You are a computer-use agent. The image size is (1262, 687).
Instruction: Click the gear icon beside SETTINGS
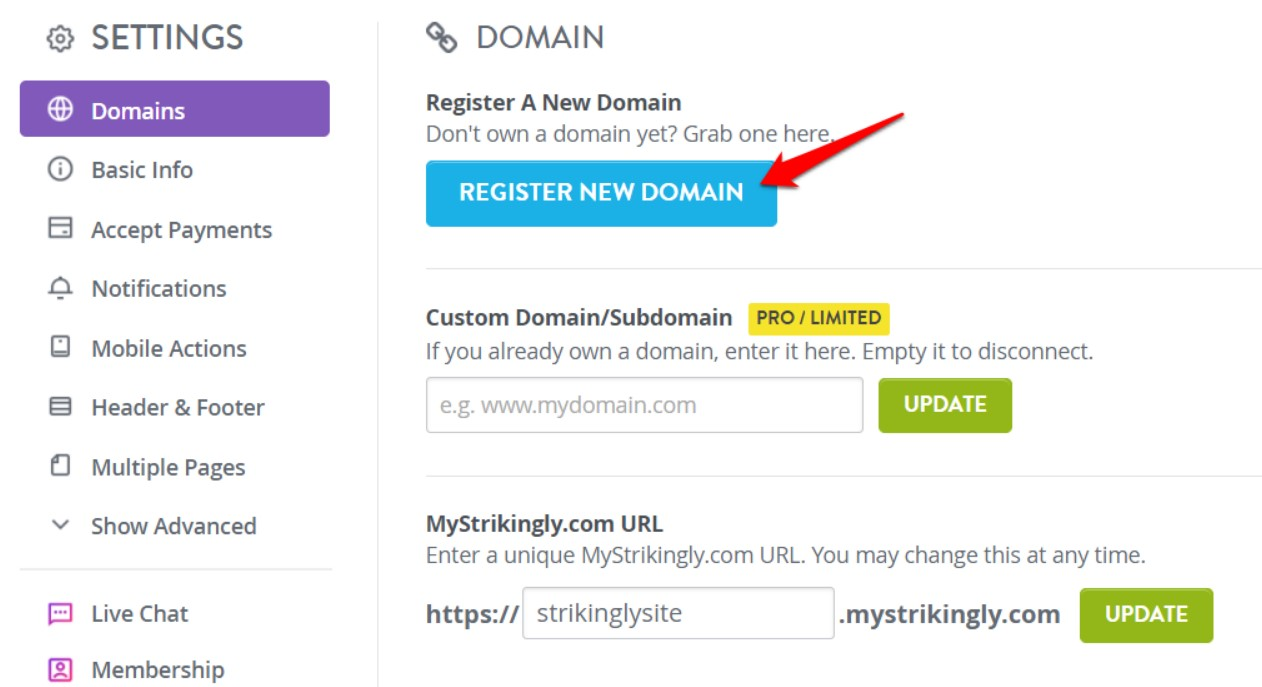pyautogui.click(x=60, y=36)
